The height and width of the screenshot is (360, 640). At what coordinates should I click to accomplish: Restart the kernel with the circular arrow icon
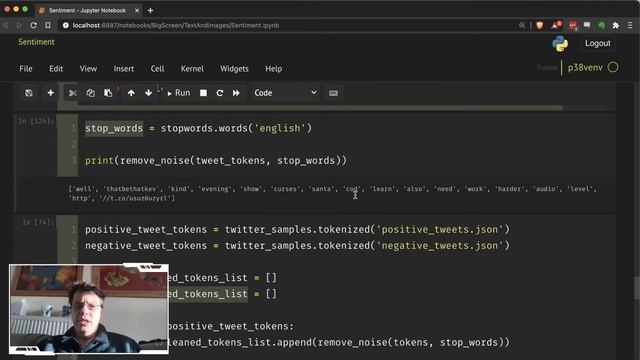pyautogui.click(x=220, y=93)
